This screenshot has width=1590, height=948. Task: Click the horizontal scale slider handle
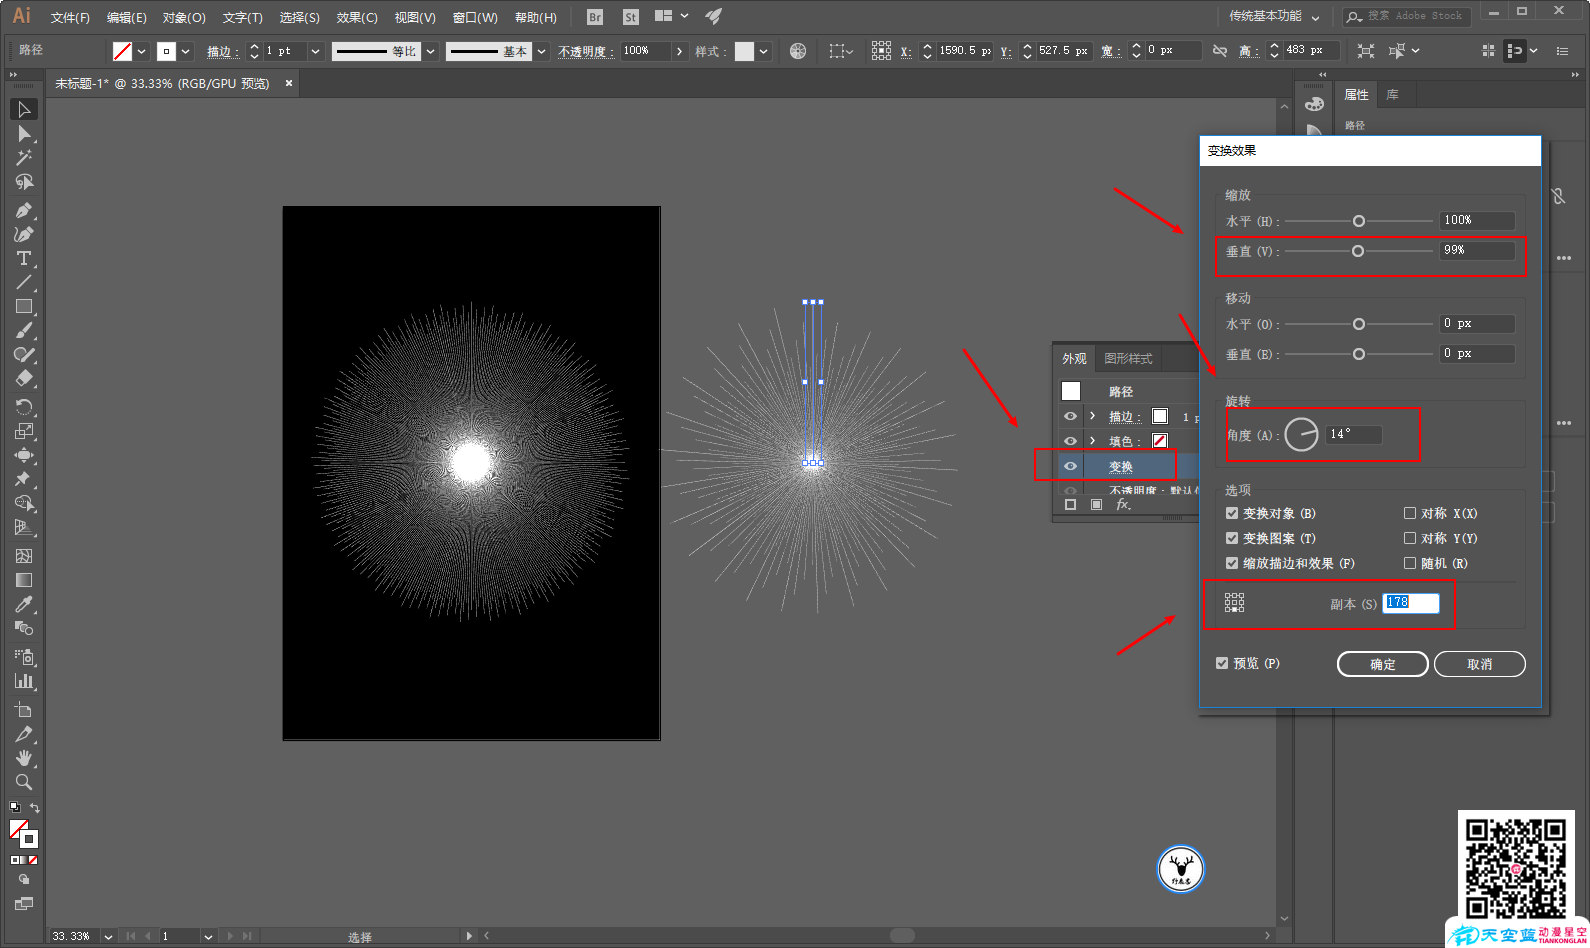click(x=1358, y=221)
